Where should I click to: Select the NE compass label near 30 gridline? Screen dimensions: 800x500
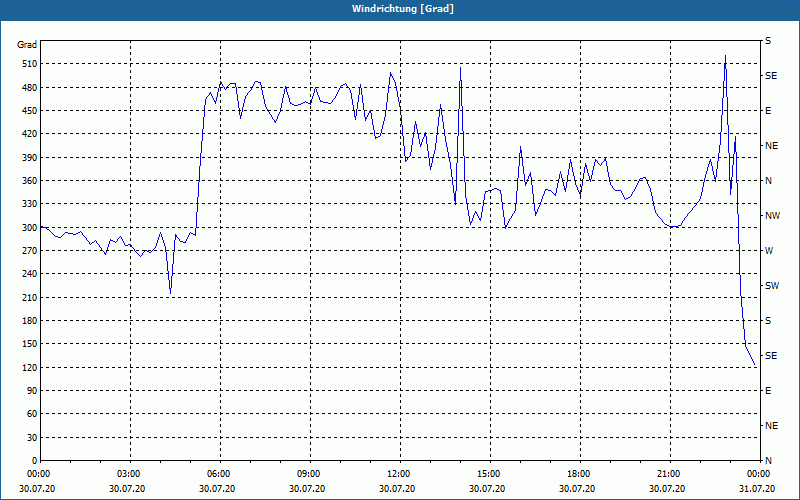pyautogui.click(x=771, y=426)
